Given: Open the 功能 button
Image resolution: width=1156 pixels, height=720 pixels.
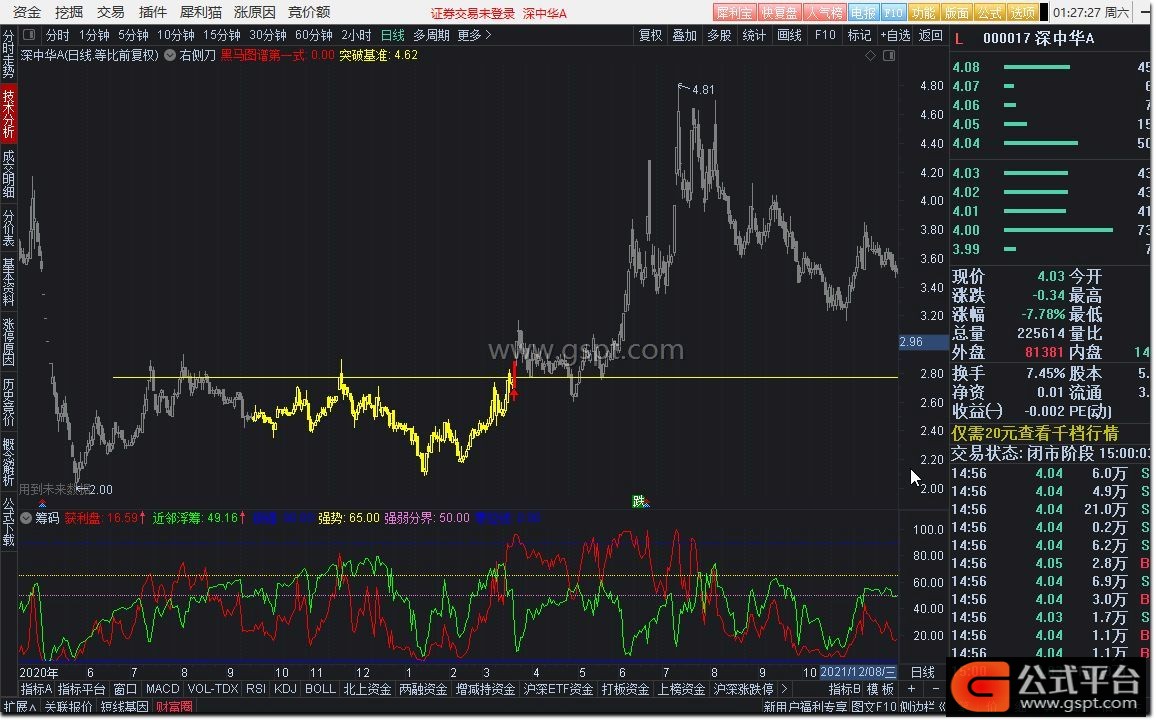Looking at the screenshot, I should (x=923, y=13).
